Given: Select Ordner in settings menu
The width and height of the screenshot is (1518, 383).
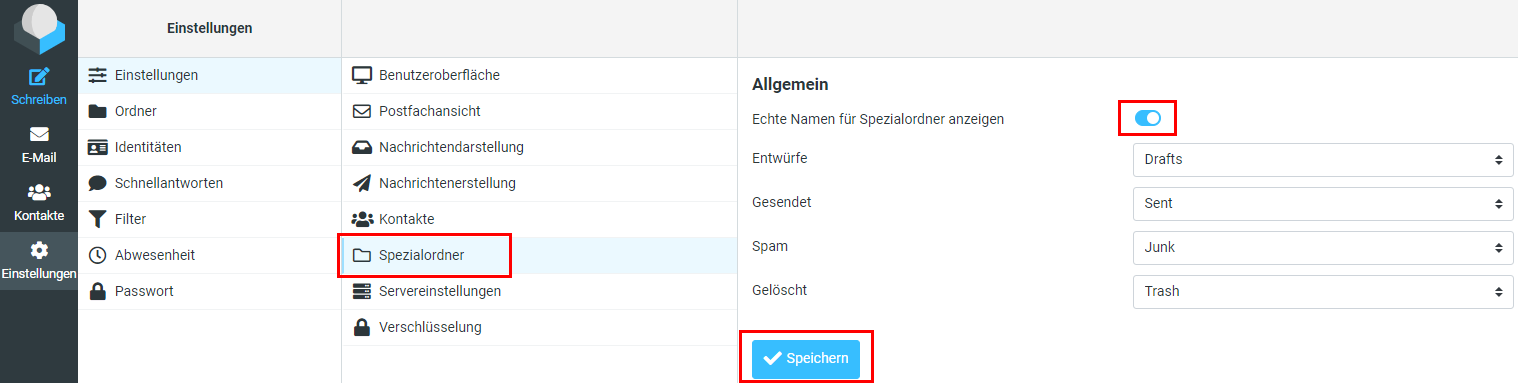Looking at the screenshot, I should (x=209, y=111).
